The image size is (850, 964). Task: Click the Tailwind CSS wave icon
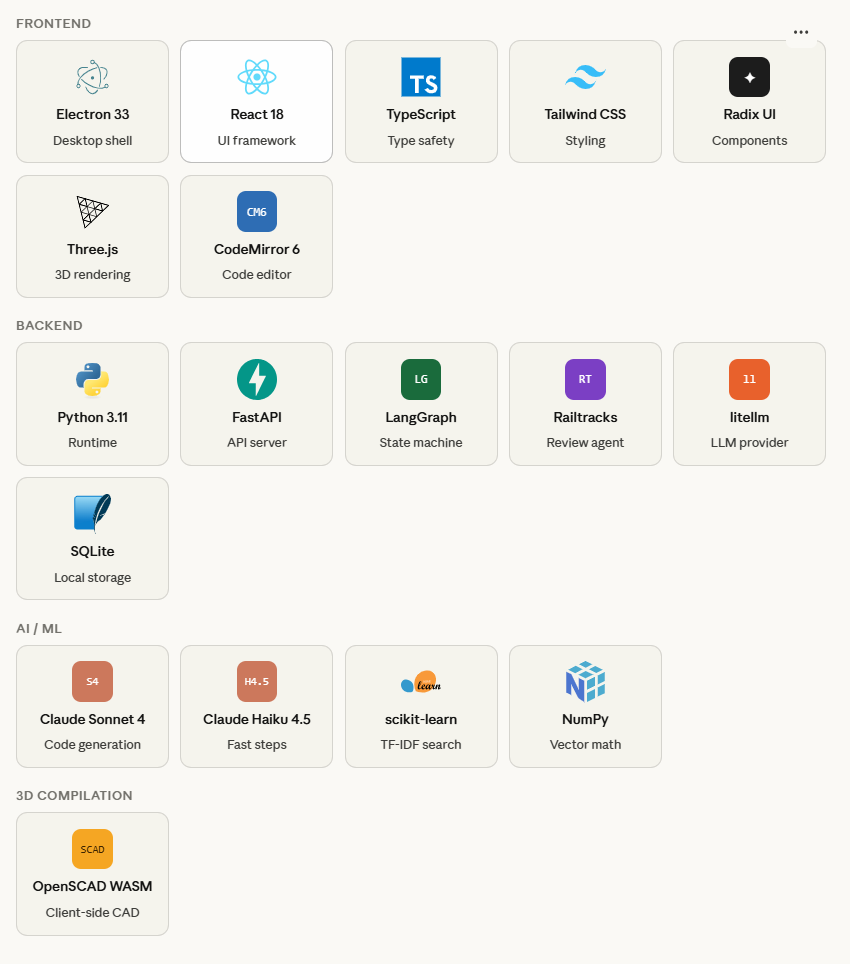click(x=585, y=77)
